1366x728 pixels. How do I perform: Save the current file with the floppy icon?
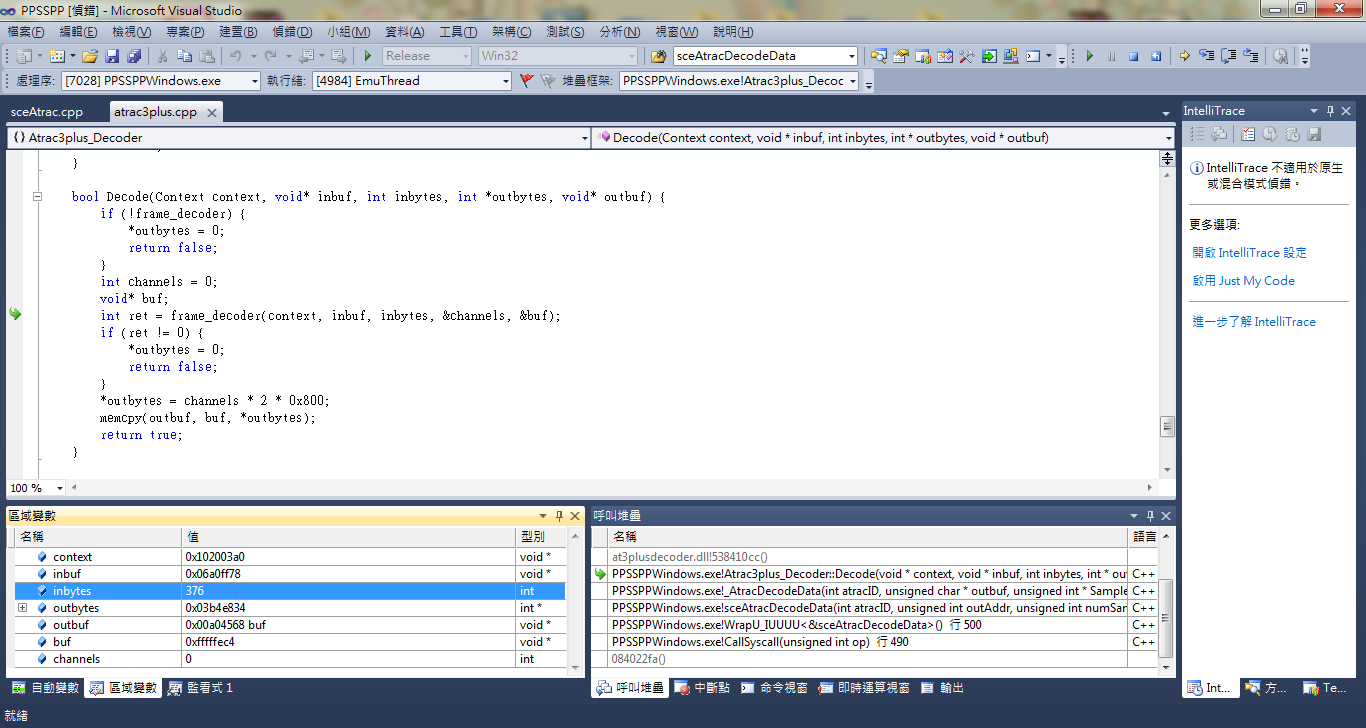click(x=112, y=56)
